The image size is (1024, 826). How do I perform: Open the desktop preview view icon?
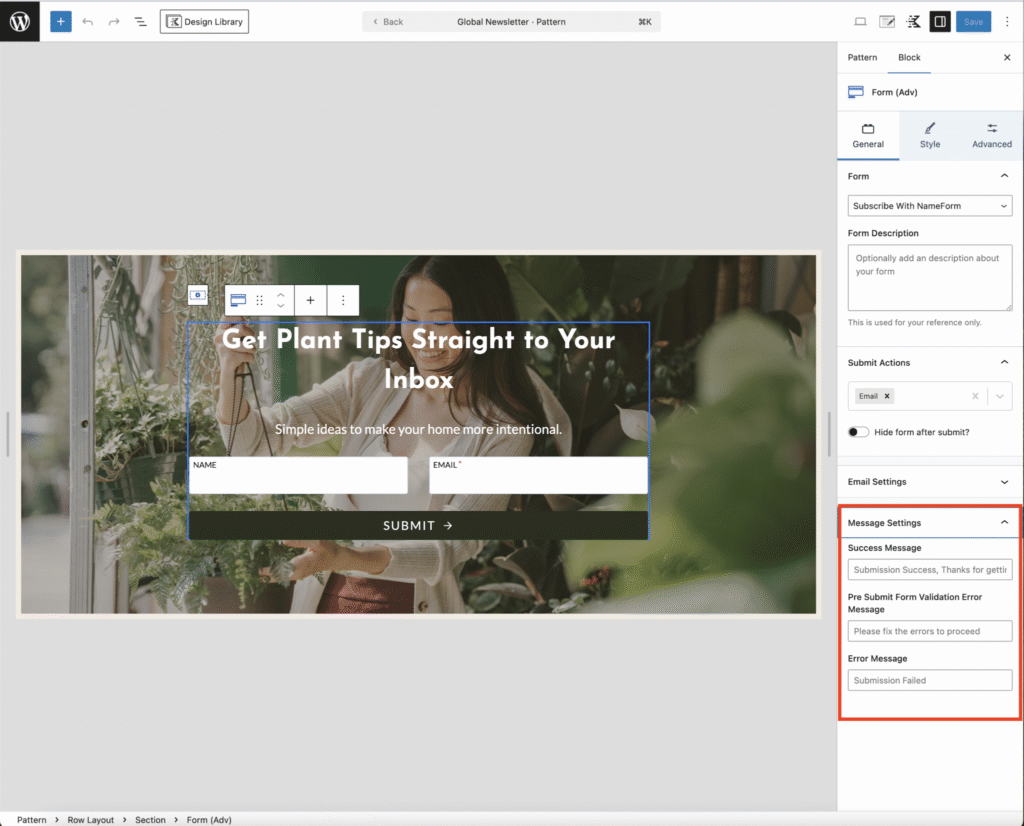(860, 21)
